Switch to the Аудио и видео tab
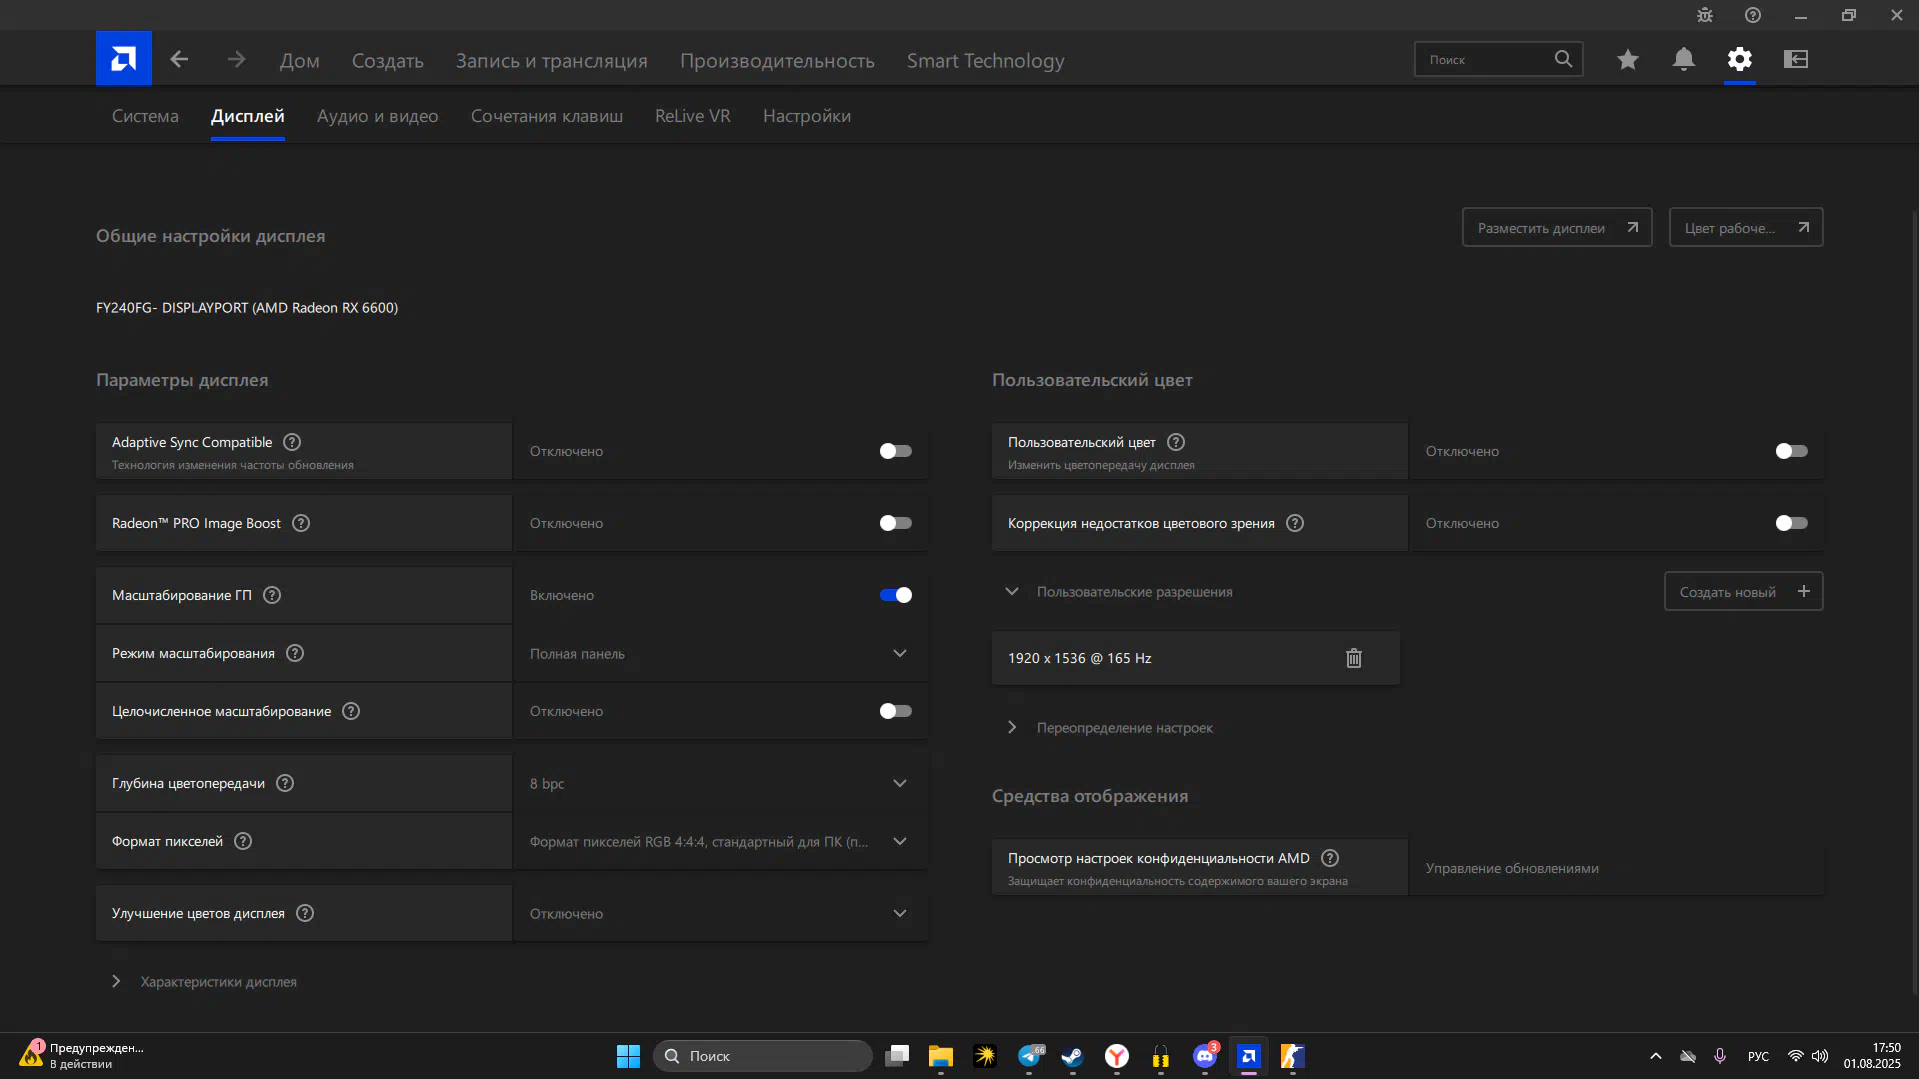Screen dimensions: 1919x1079 point(378,116)
